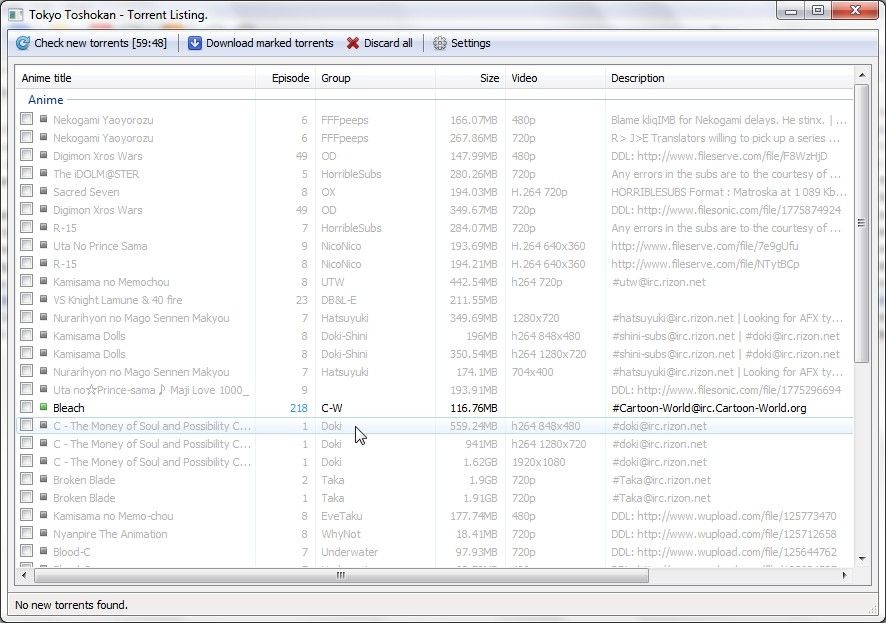The image size is (886, 623).
Task: Click horizontal scrollbar right arrow
Action: pyautogui.click(x=844, y=576)
